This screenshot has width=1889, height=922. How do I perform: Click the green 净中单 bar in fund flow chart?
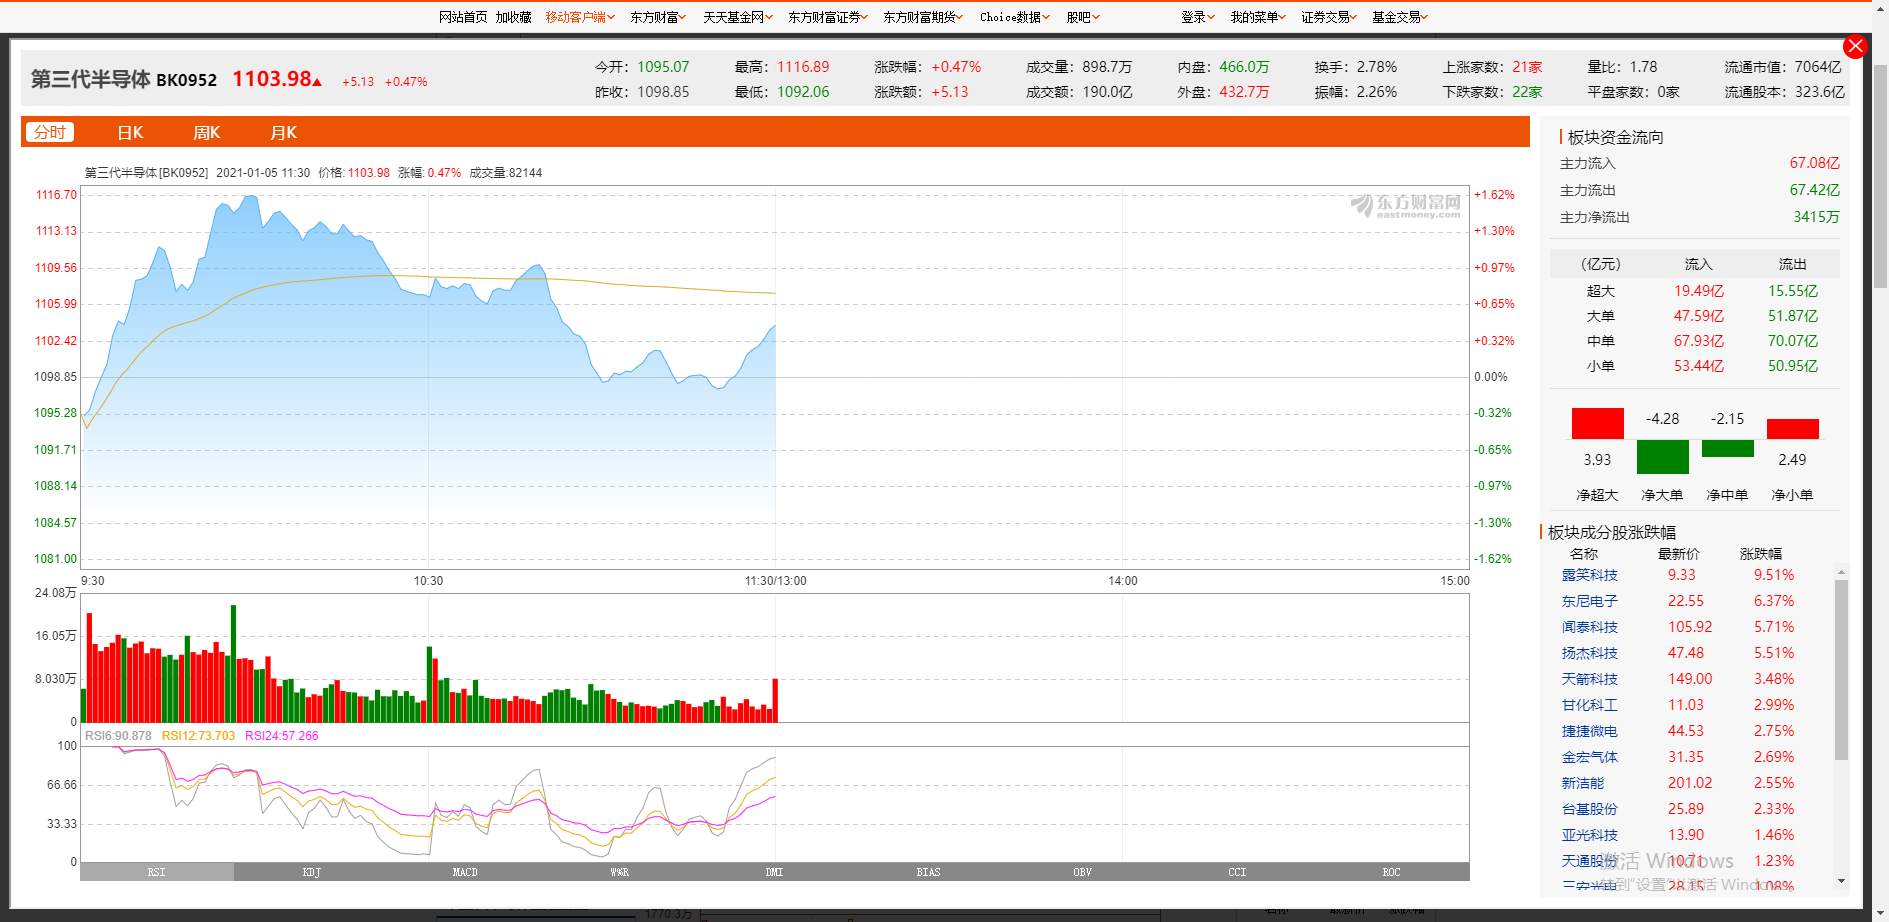1727,448
